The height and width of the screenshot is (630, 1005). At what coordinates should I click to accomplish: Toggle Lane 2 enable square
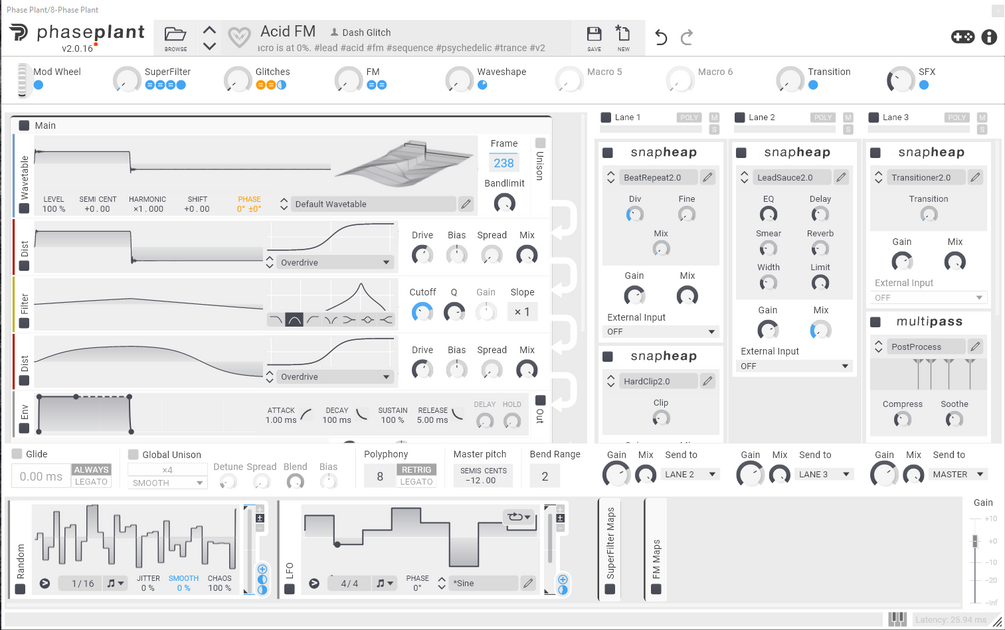[740, 117]
